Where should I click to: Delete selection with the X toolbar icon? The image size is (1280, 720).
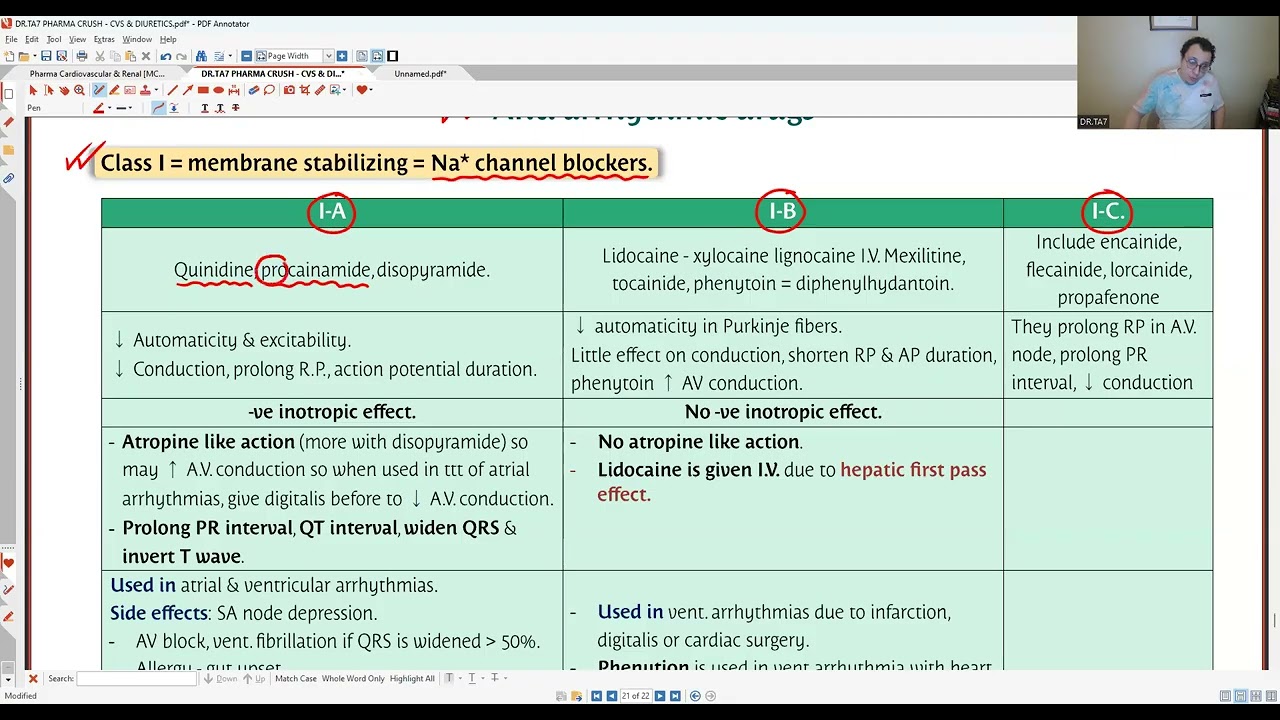point(146,56)
